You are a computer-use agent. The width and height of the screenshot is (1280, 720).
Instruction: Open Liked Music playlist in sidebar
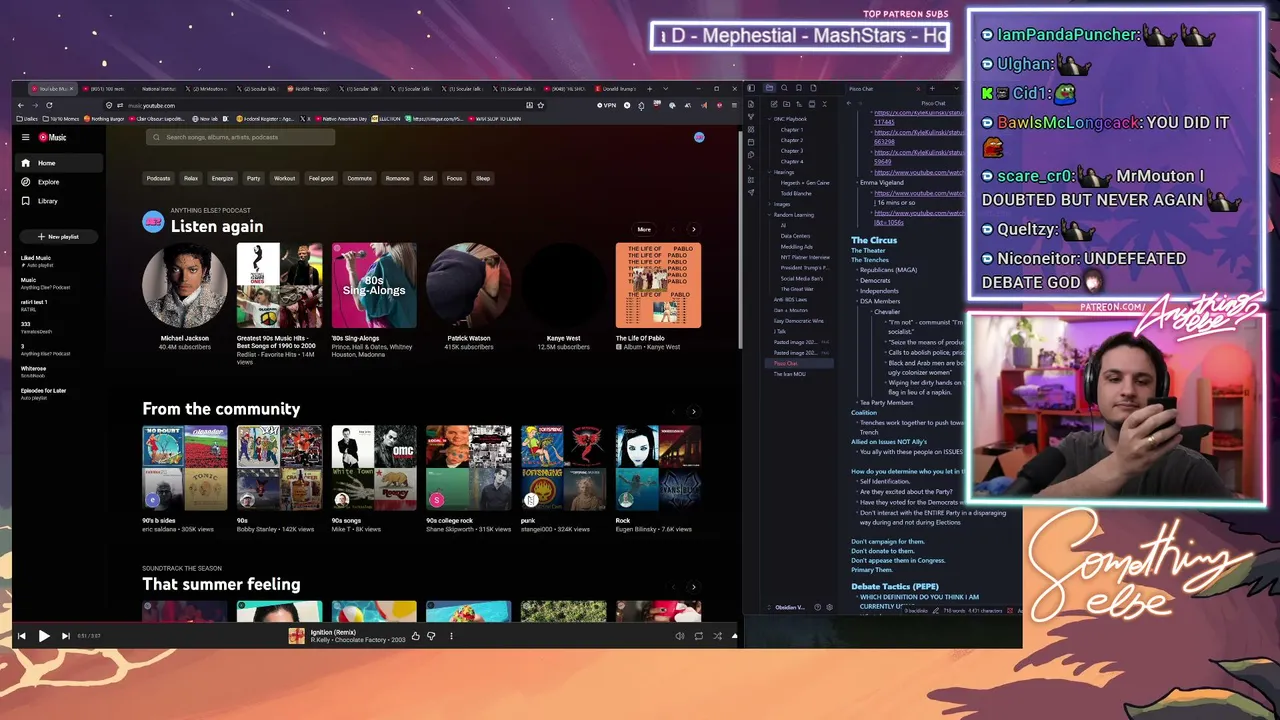(x=36, y=258)
